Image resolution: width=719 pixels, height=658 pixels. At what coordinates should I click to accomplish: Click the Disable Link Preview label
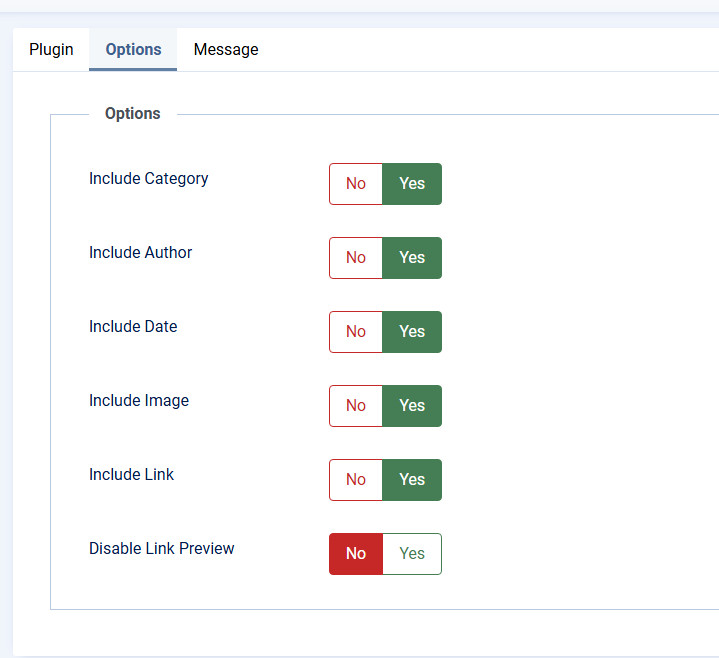tap(162, 549)
